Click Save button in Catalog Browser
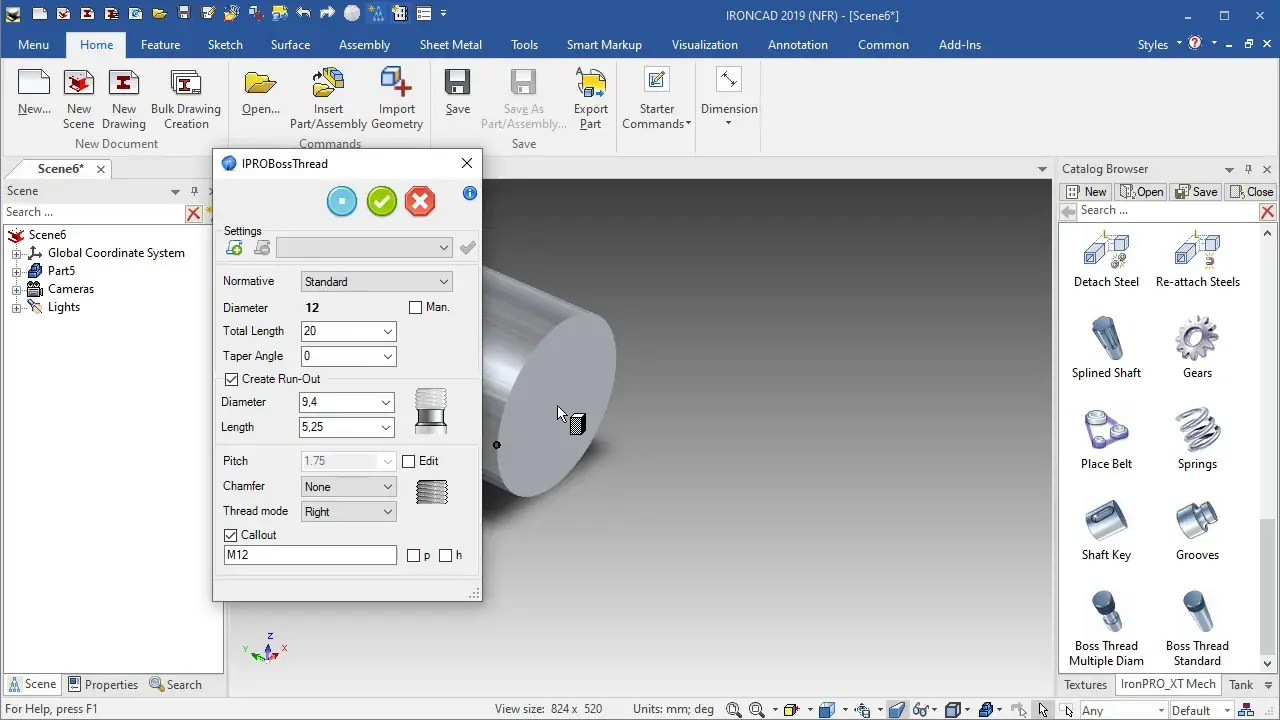The image size is (1280, 720). click(x=1196, y=192)
